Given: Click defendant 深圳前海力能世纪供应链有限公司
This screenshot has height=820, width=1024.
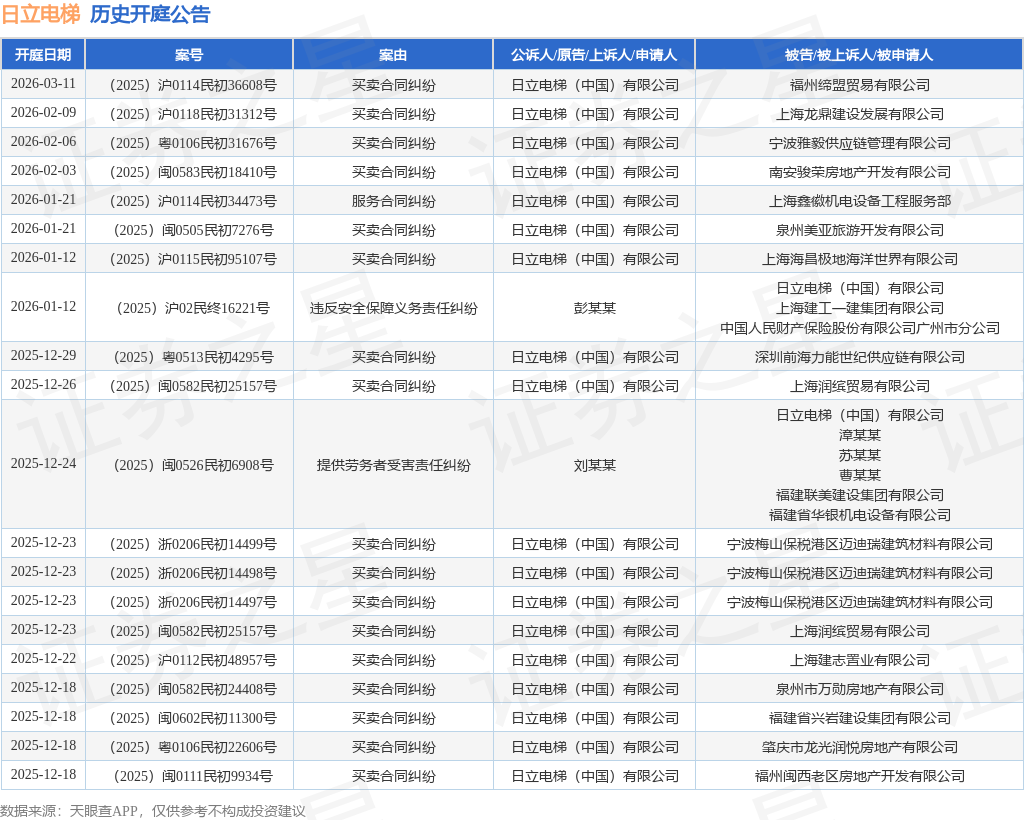Looking at the screenshot, I should tap(859, 357).
